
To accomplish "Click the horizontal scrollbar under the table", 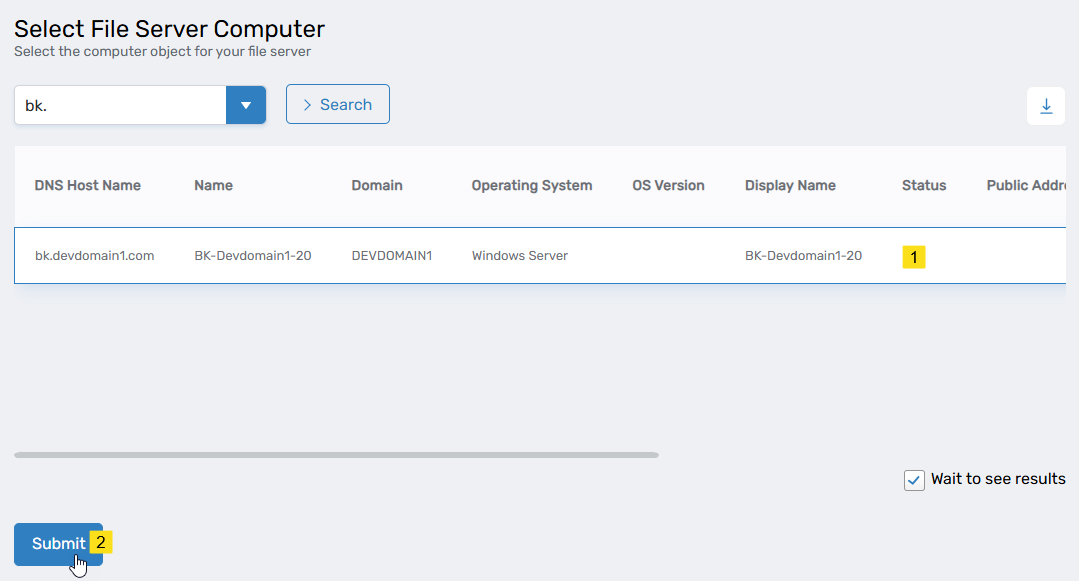I will click(x=336, y=455).
